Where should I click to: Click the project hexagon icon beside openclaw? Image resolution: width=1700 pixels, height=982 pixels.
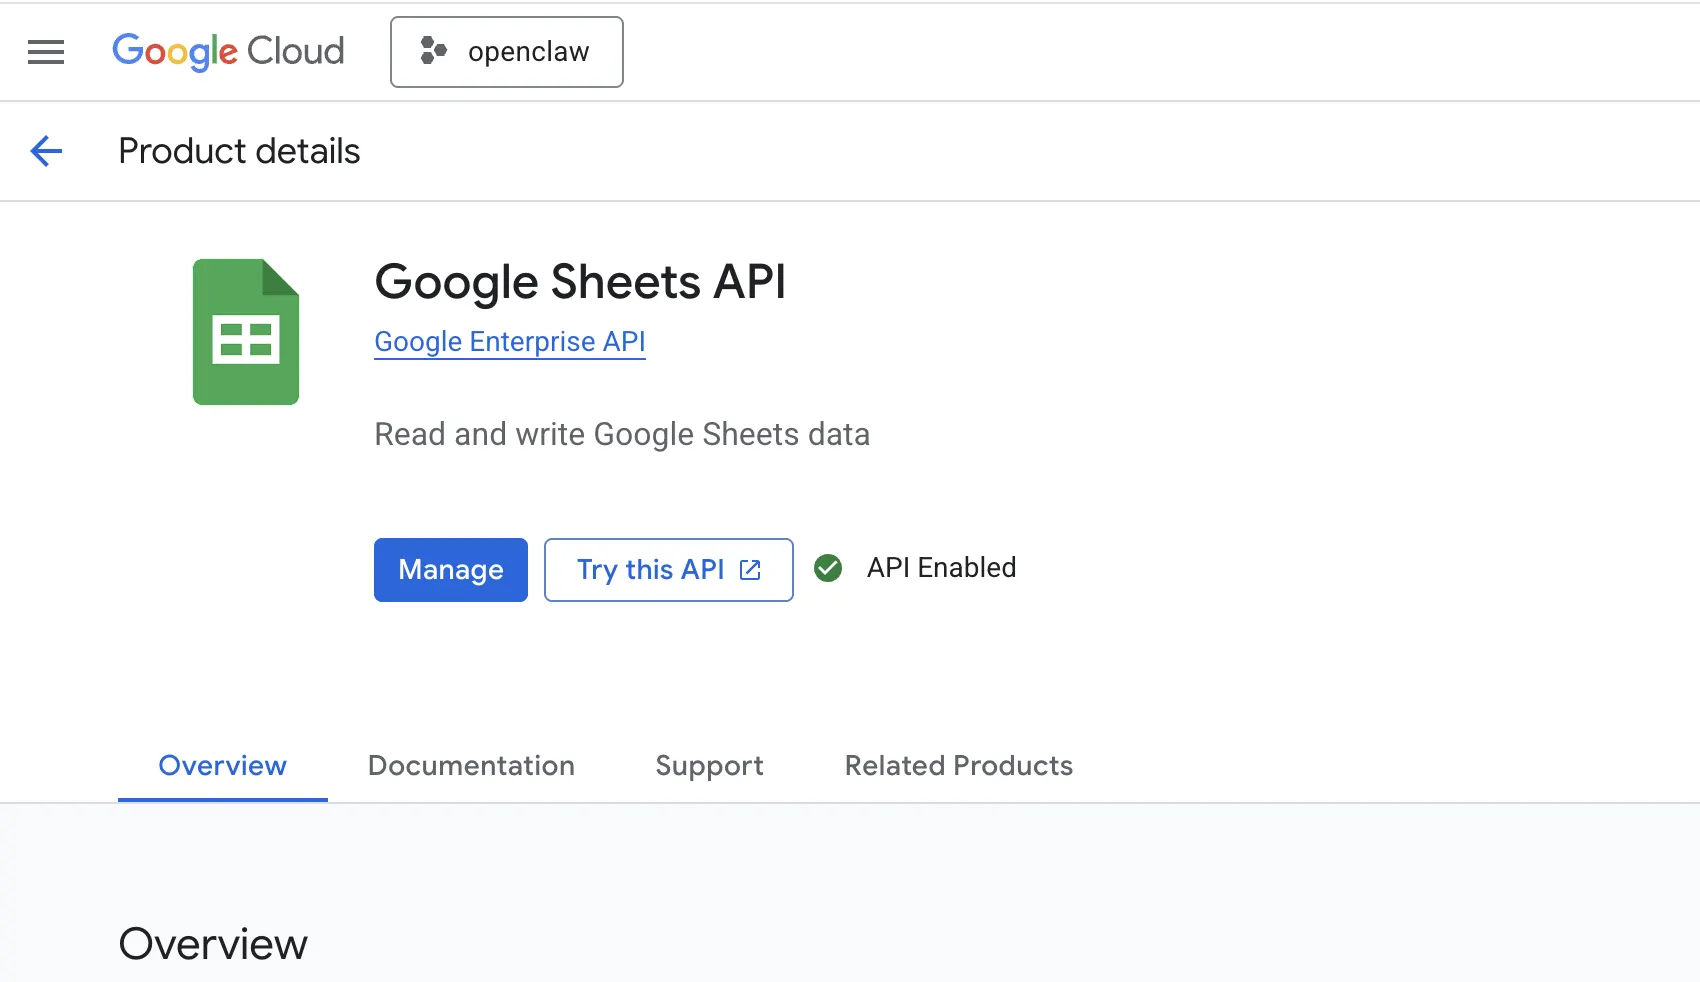tap(433, 51)
